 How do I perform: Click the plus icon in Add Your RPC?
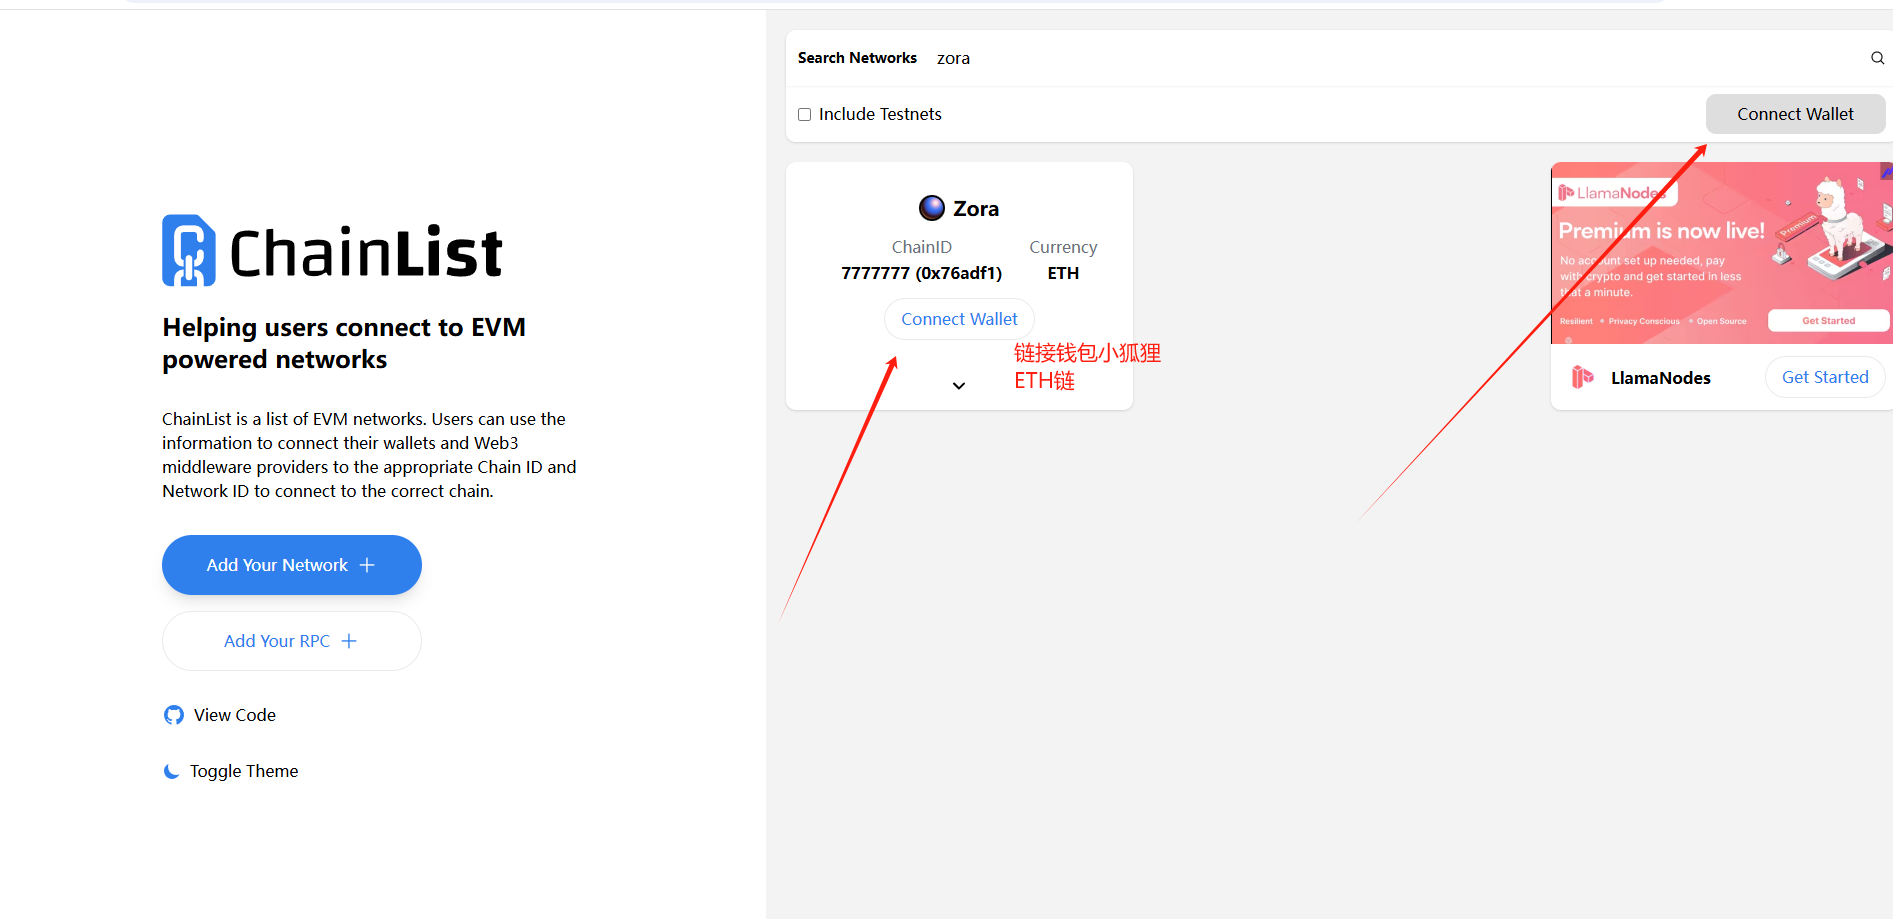click(349, 641)
